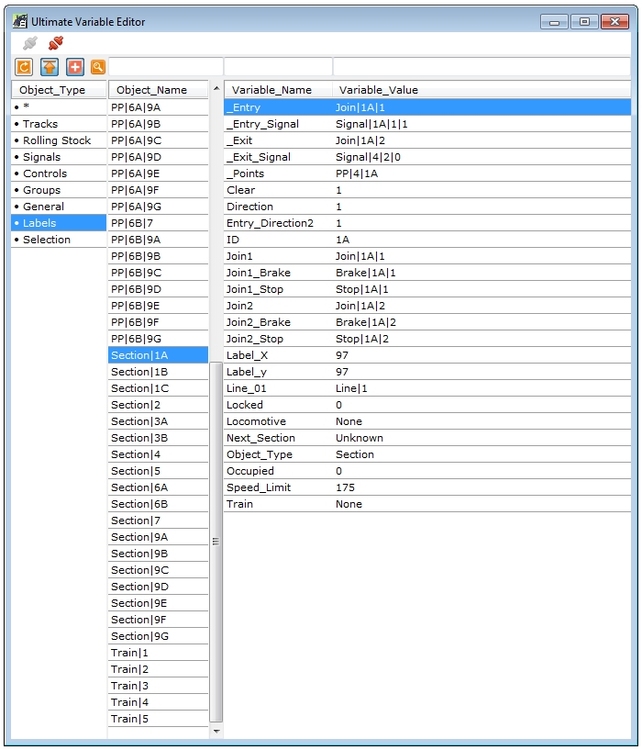
Task: Click the scroll up arrow of object list
Action: [x=217, y=90]
